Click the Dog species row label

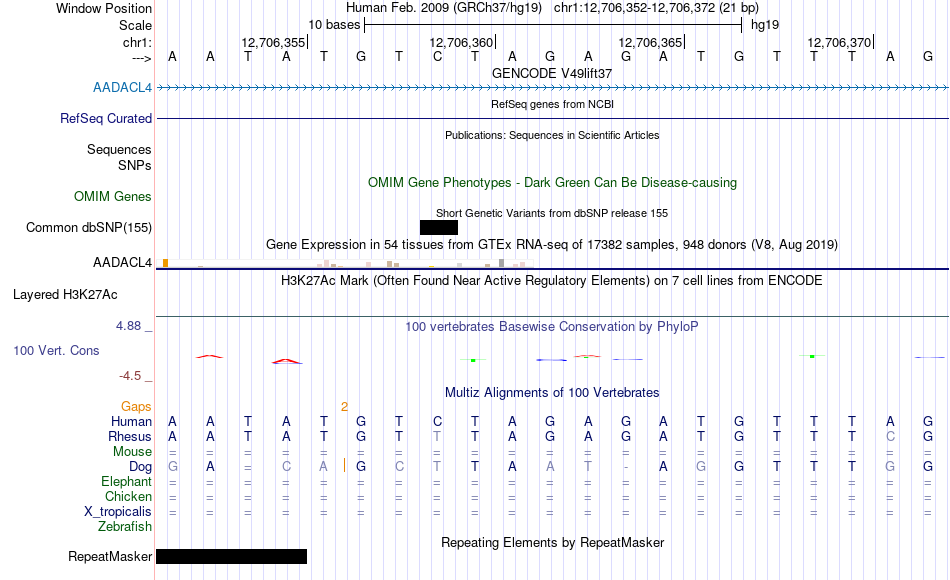coord(140,467)
